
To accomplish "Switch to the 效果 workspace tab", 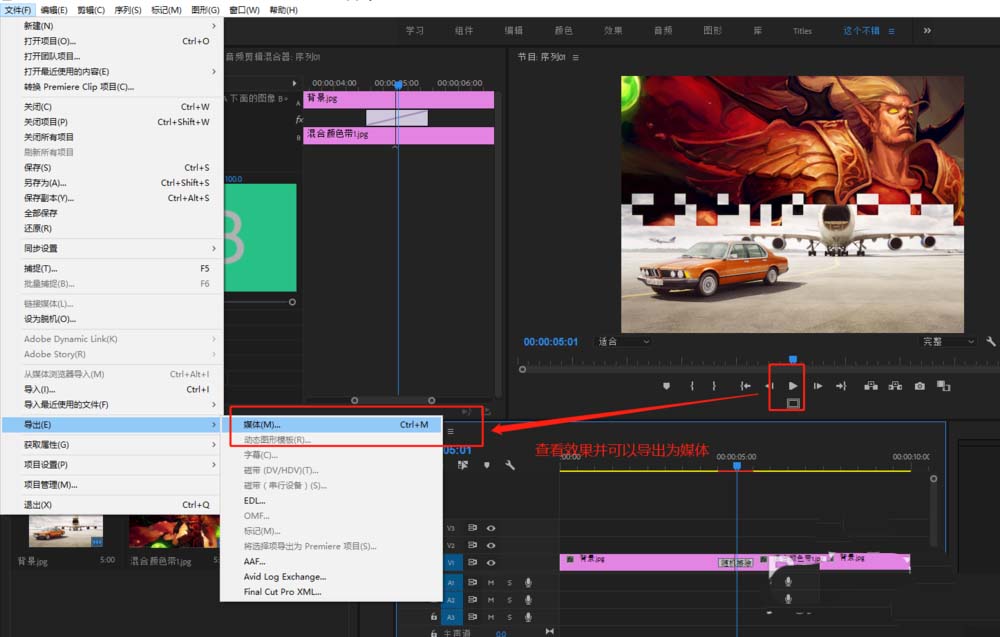I will 613,31.
